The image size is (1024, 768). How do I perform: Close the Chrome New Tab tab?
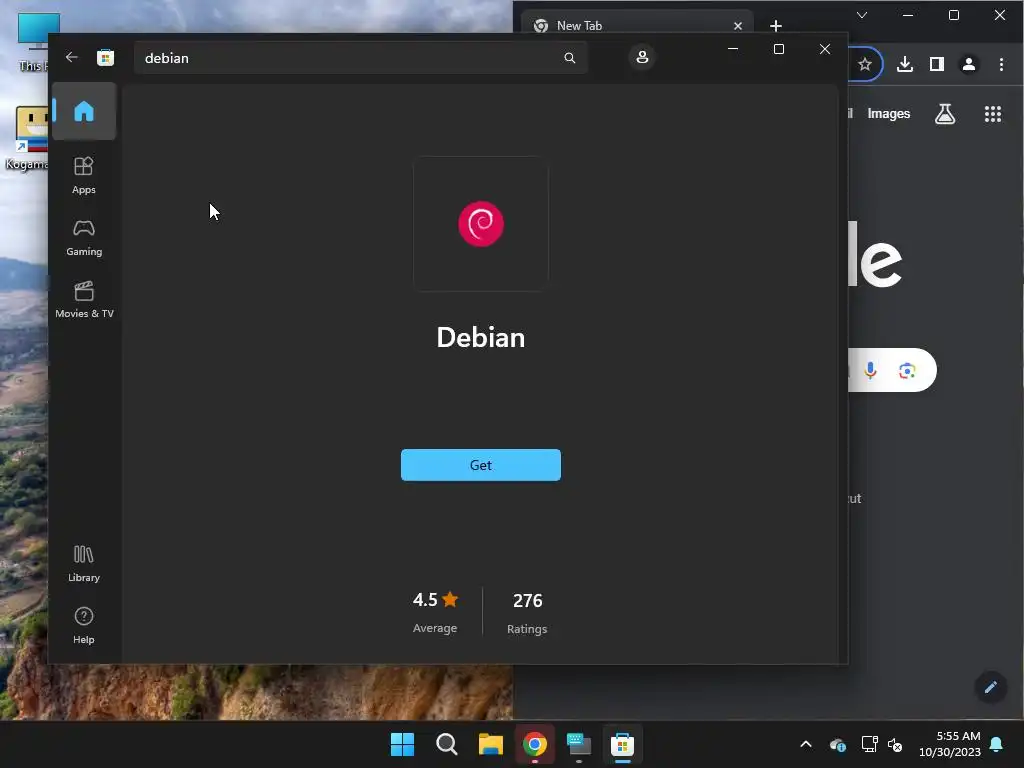[x=738, y=25]
